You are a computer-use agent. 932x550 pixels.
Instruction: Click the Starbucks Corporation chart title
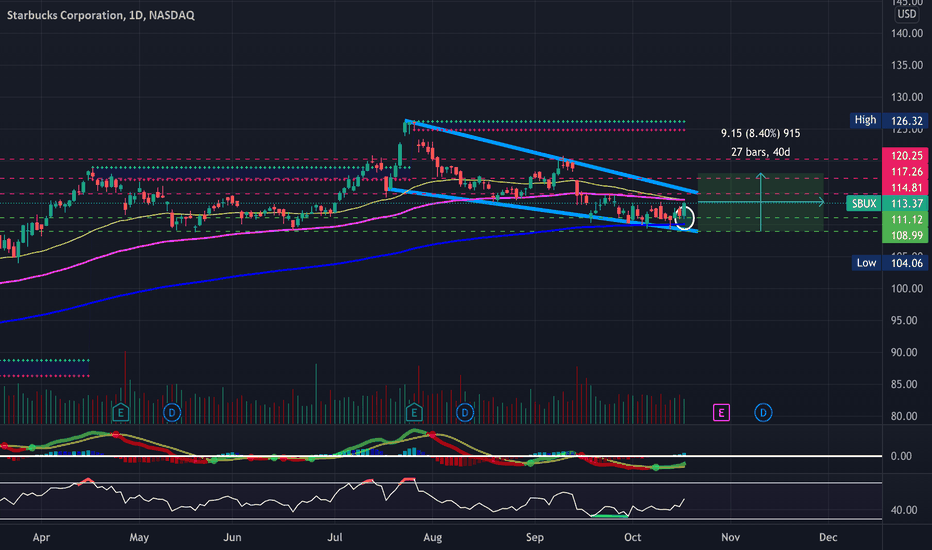click(x=100, y=15)
